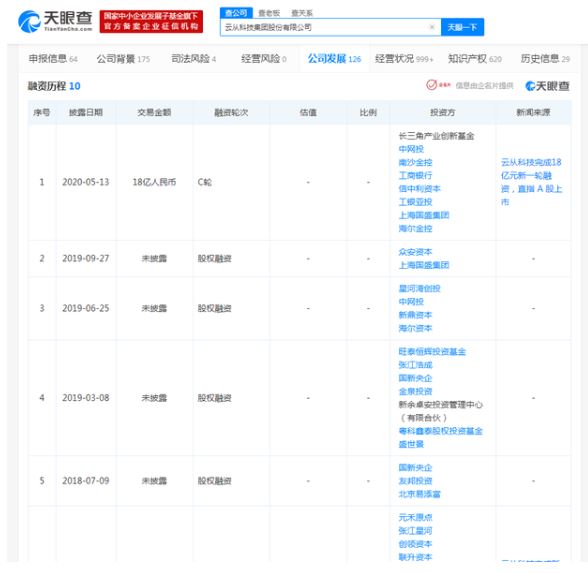Screen dimensions: 588x573
Task: Click the Tianyancha logo
Action: pos(55,21)
